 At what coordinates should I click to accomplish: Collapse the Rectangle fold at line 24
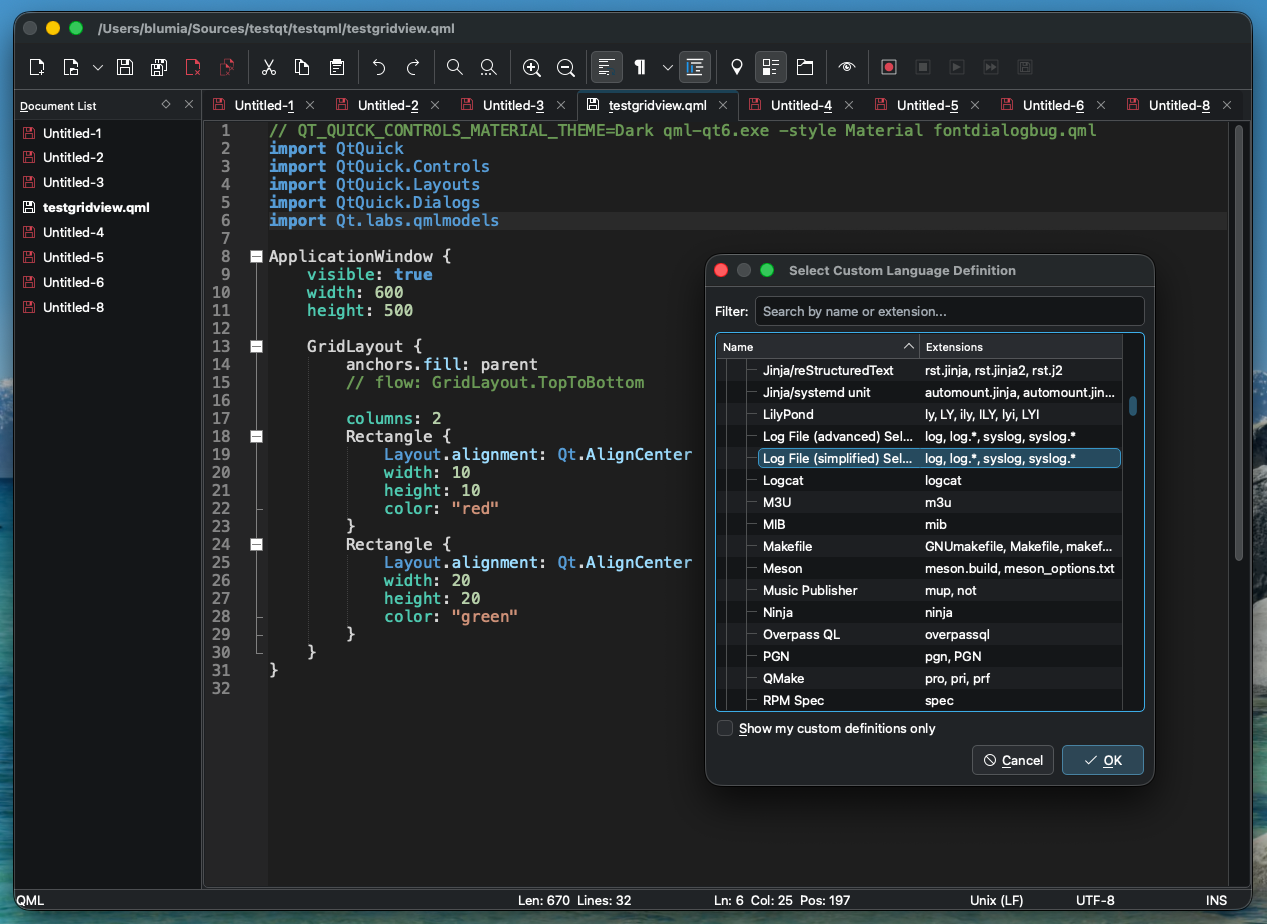[256, 544]
